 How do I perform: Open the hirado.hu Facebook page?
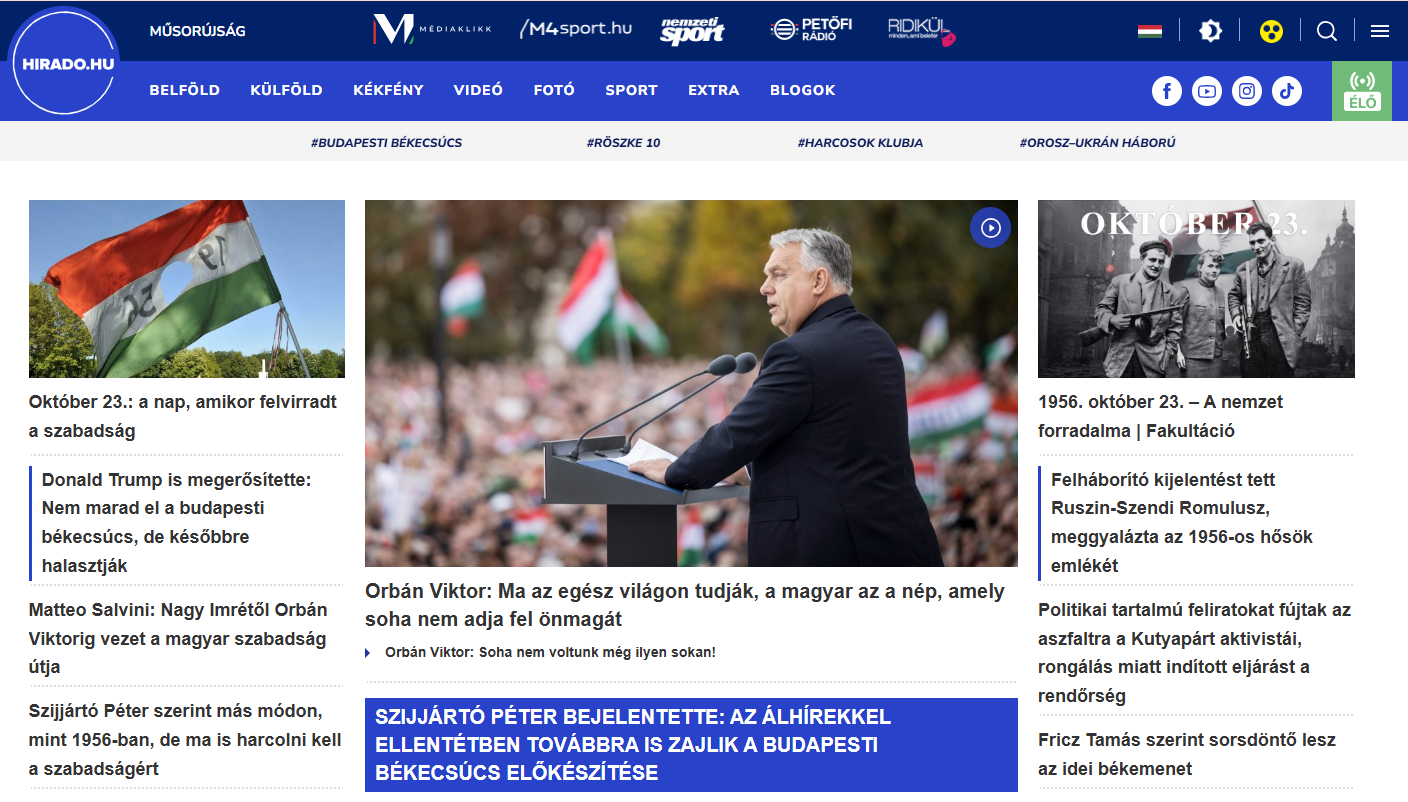pos(1167,91)
